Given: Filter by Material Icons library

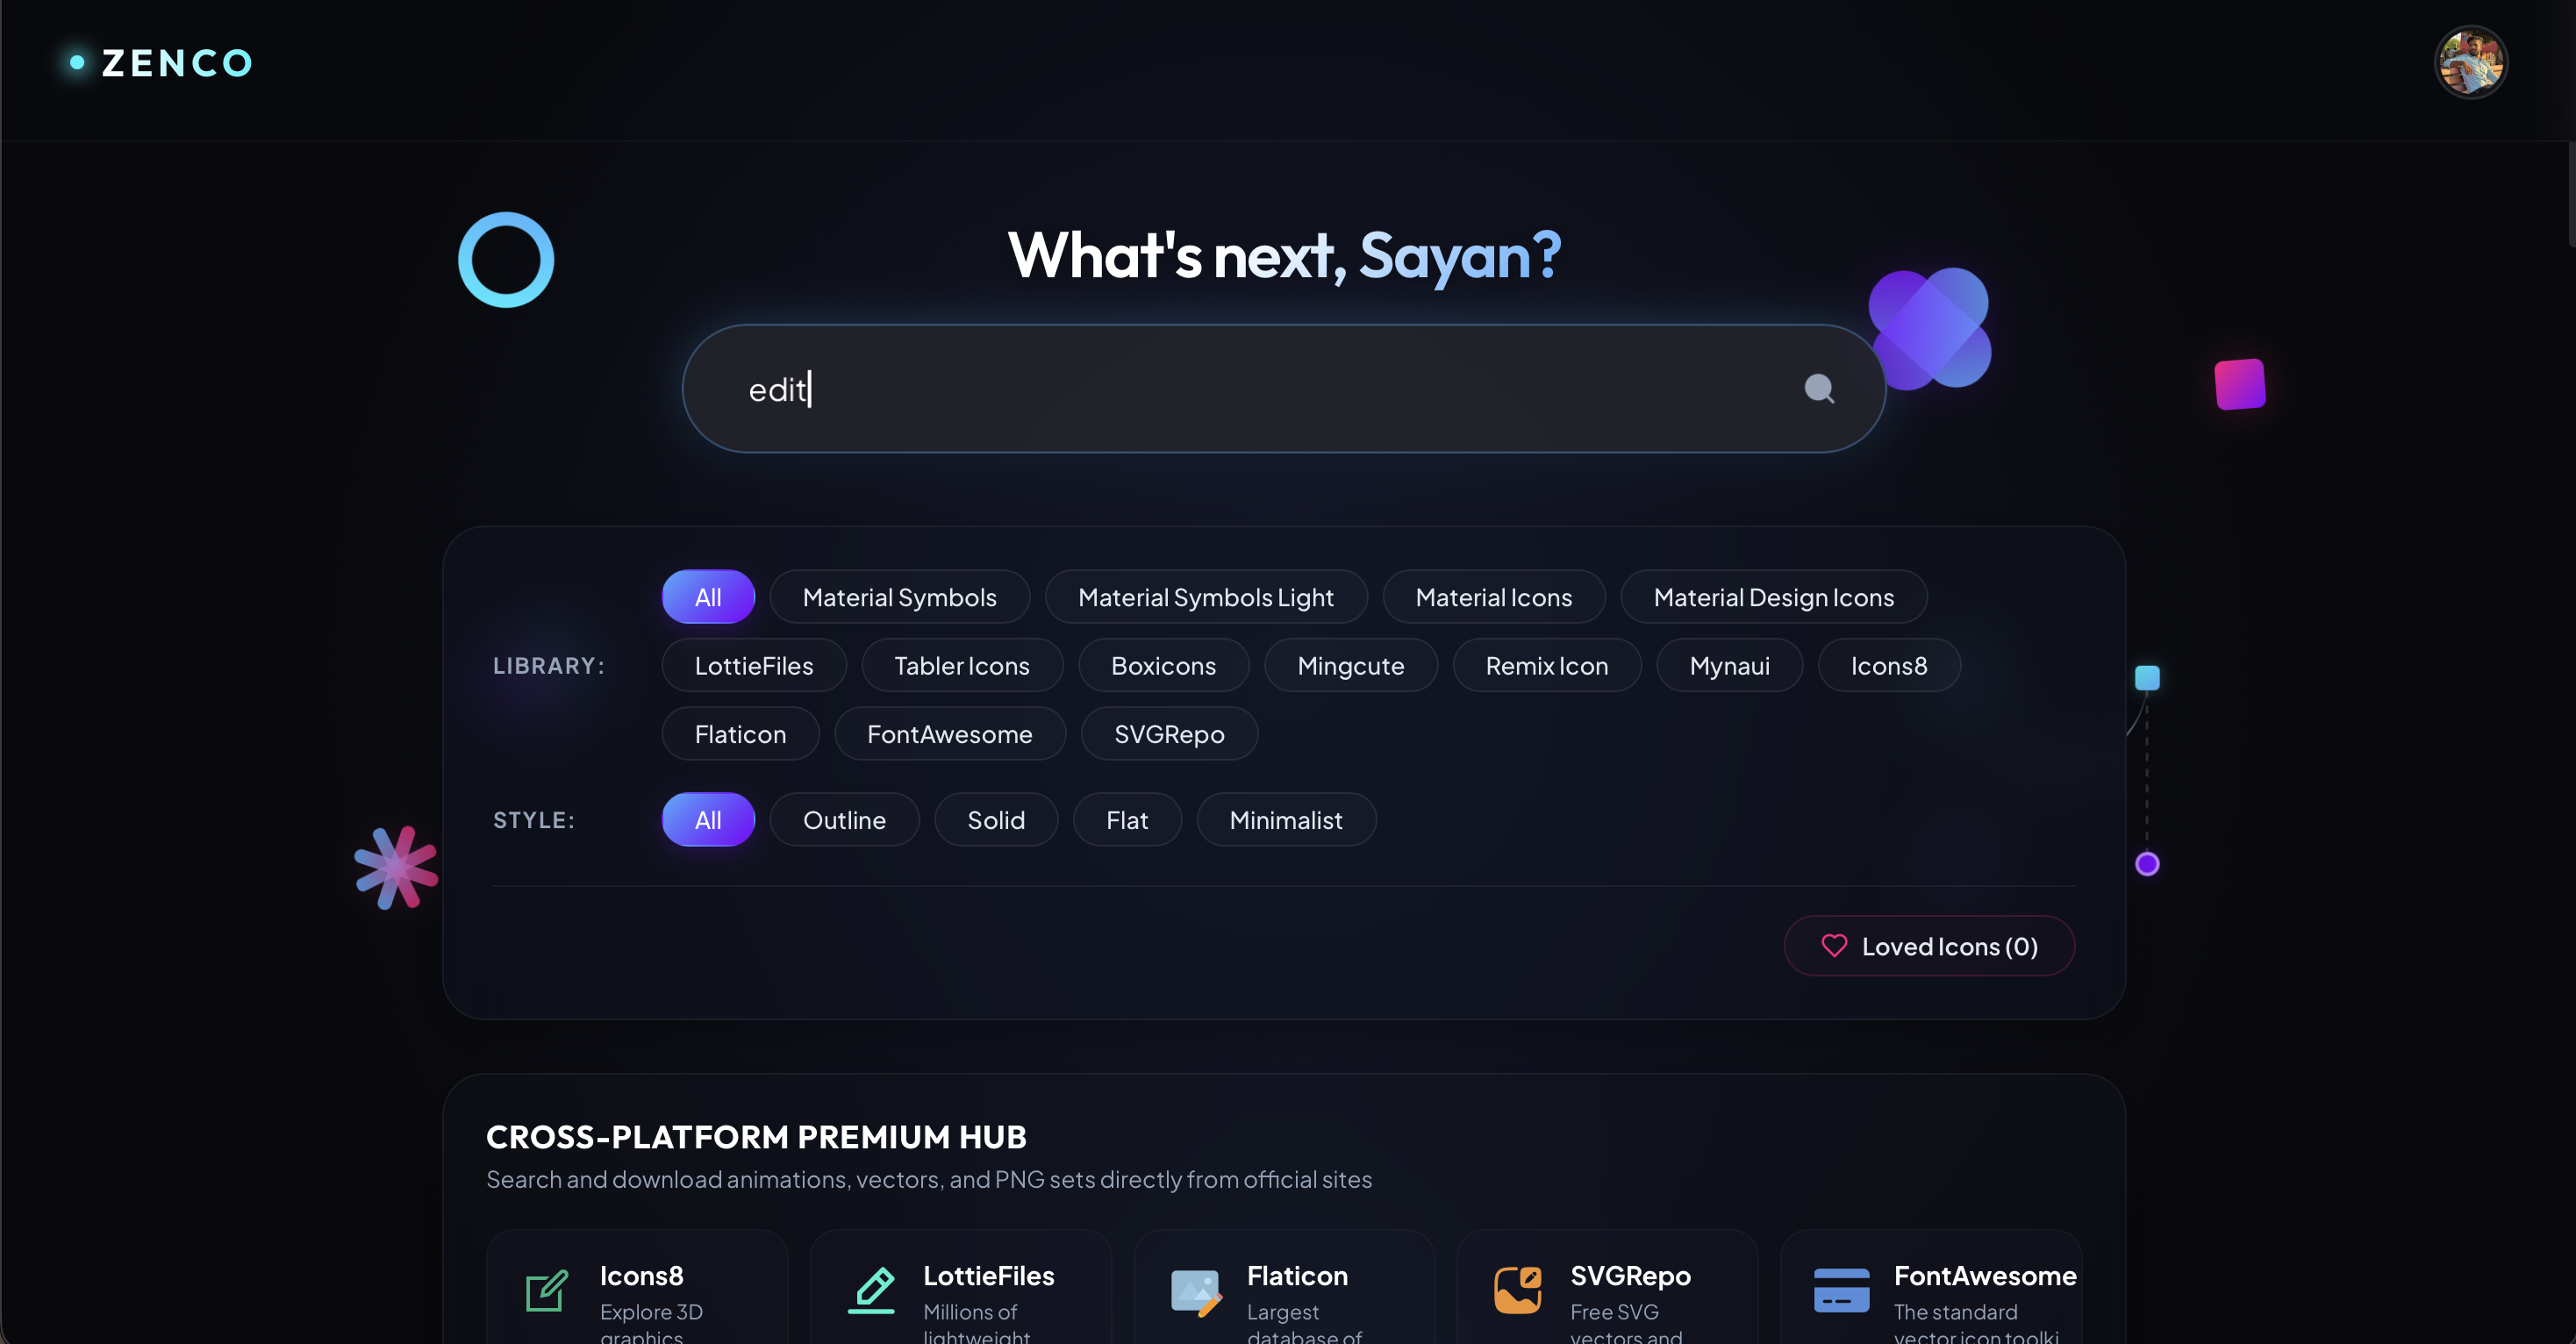Looking at the screenshot, I should click(1493, 597).
